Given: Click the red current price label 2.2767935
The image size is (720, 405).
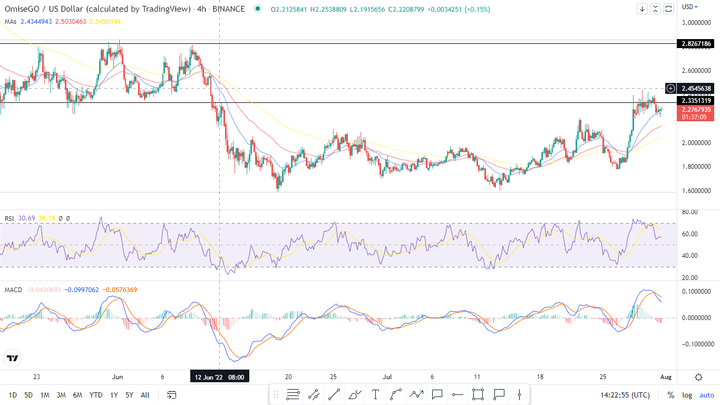Looking at the screenshot, I should [x=695, y=113].
